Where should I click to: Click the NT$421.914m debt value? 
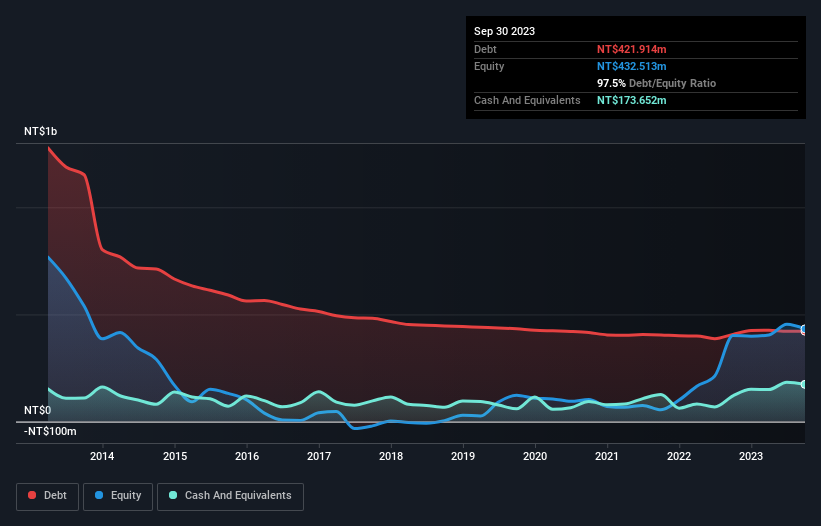pos(631,49)
